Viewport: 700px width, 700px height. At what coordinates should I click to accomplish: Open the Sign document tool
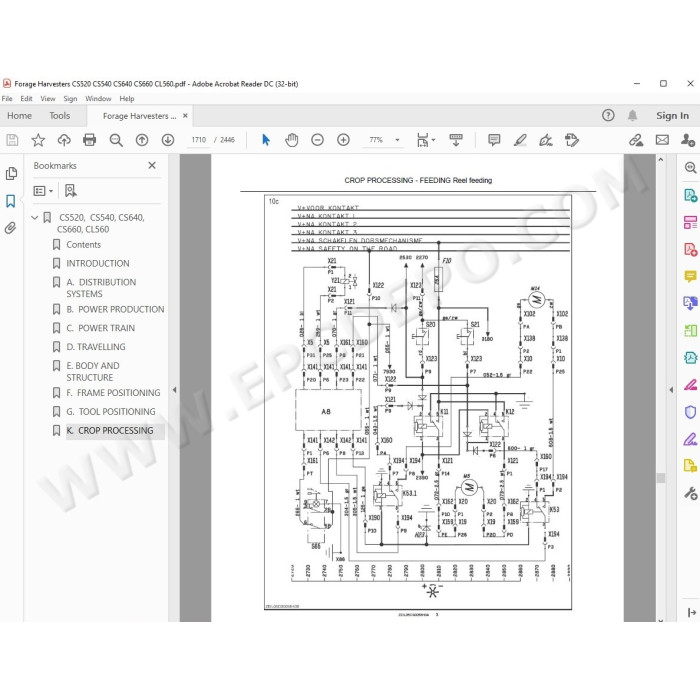point(546,140)
